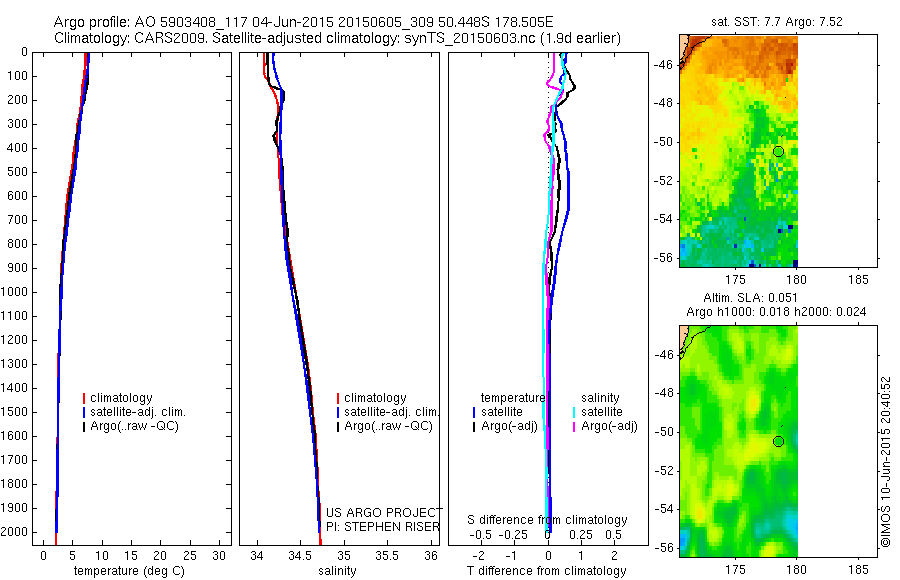This screenshot has width=900, height=580.
Task: Click the -50 latitude label on SST map
Action: coord(662,142)
